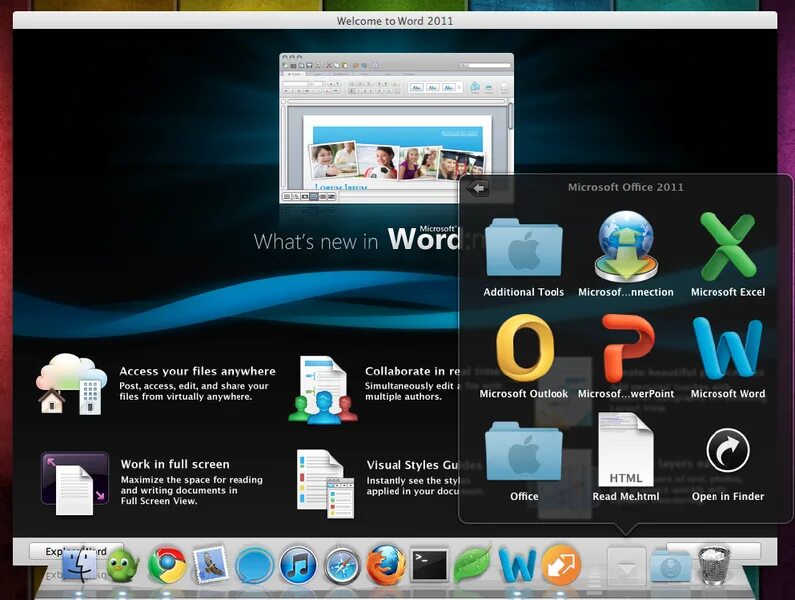The image size is (795, 600).
Task: Click the cloud icon for Access your files
Action: (x=71, y=383)
